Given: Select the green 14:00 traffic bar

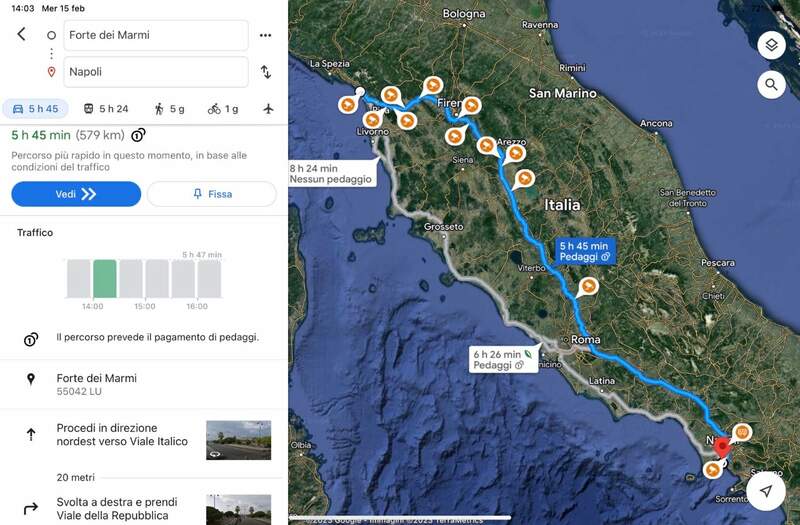Looking at the screenshot, I should (x=105, y=278).
